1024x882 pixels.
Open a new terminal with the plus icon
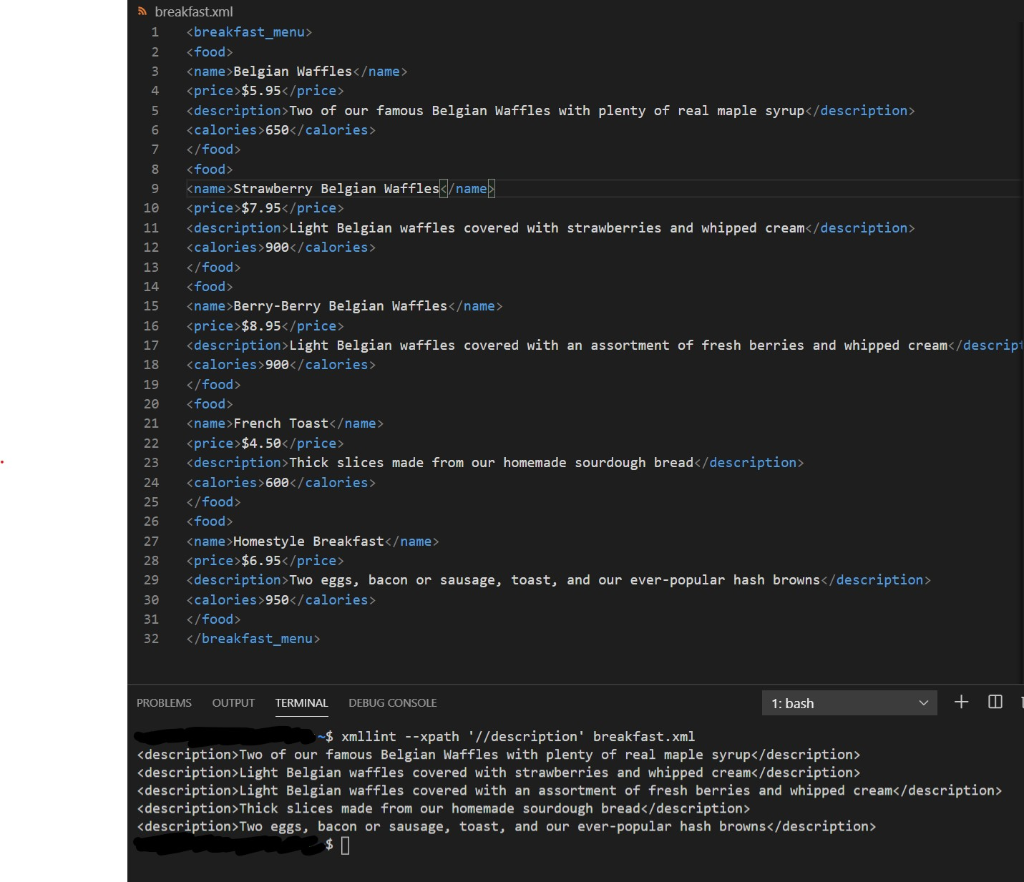[x=961, y=702]
